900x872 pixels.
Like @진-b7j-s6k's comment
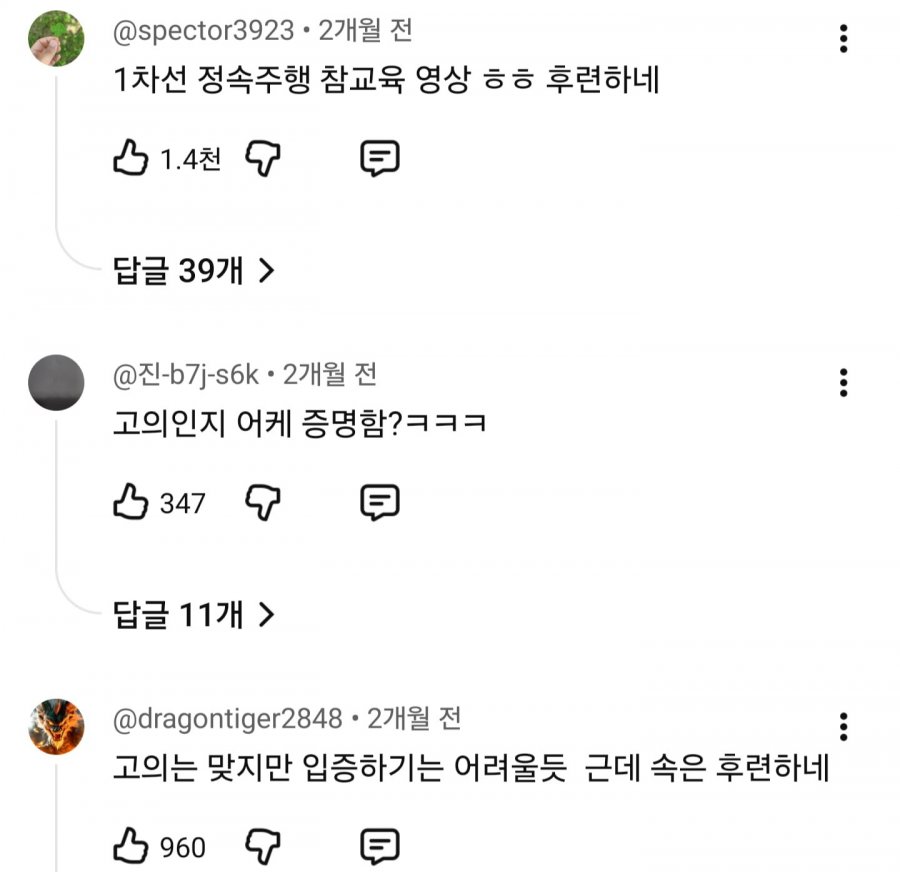tap(132, 502)
